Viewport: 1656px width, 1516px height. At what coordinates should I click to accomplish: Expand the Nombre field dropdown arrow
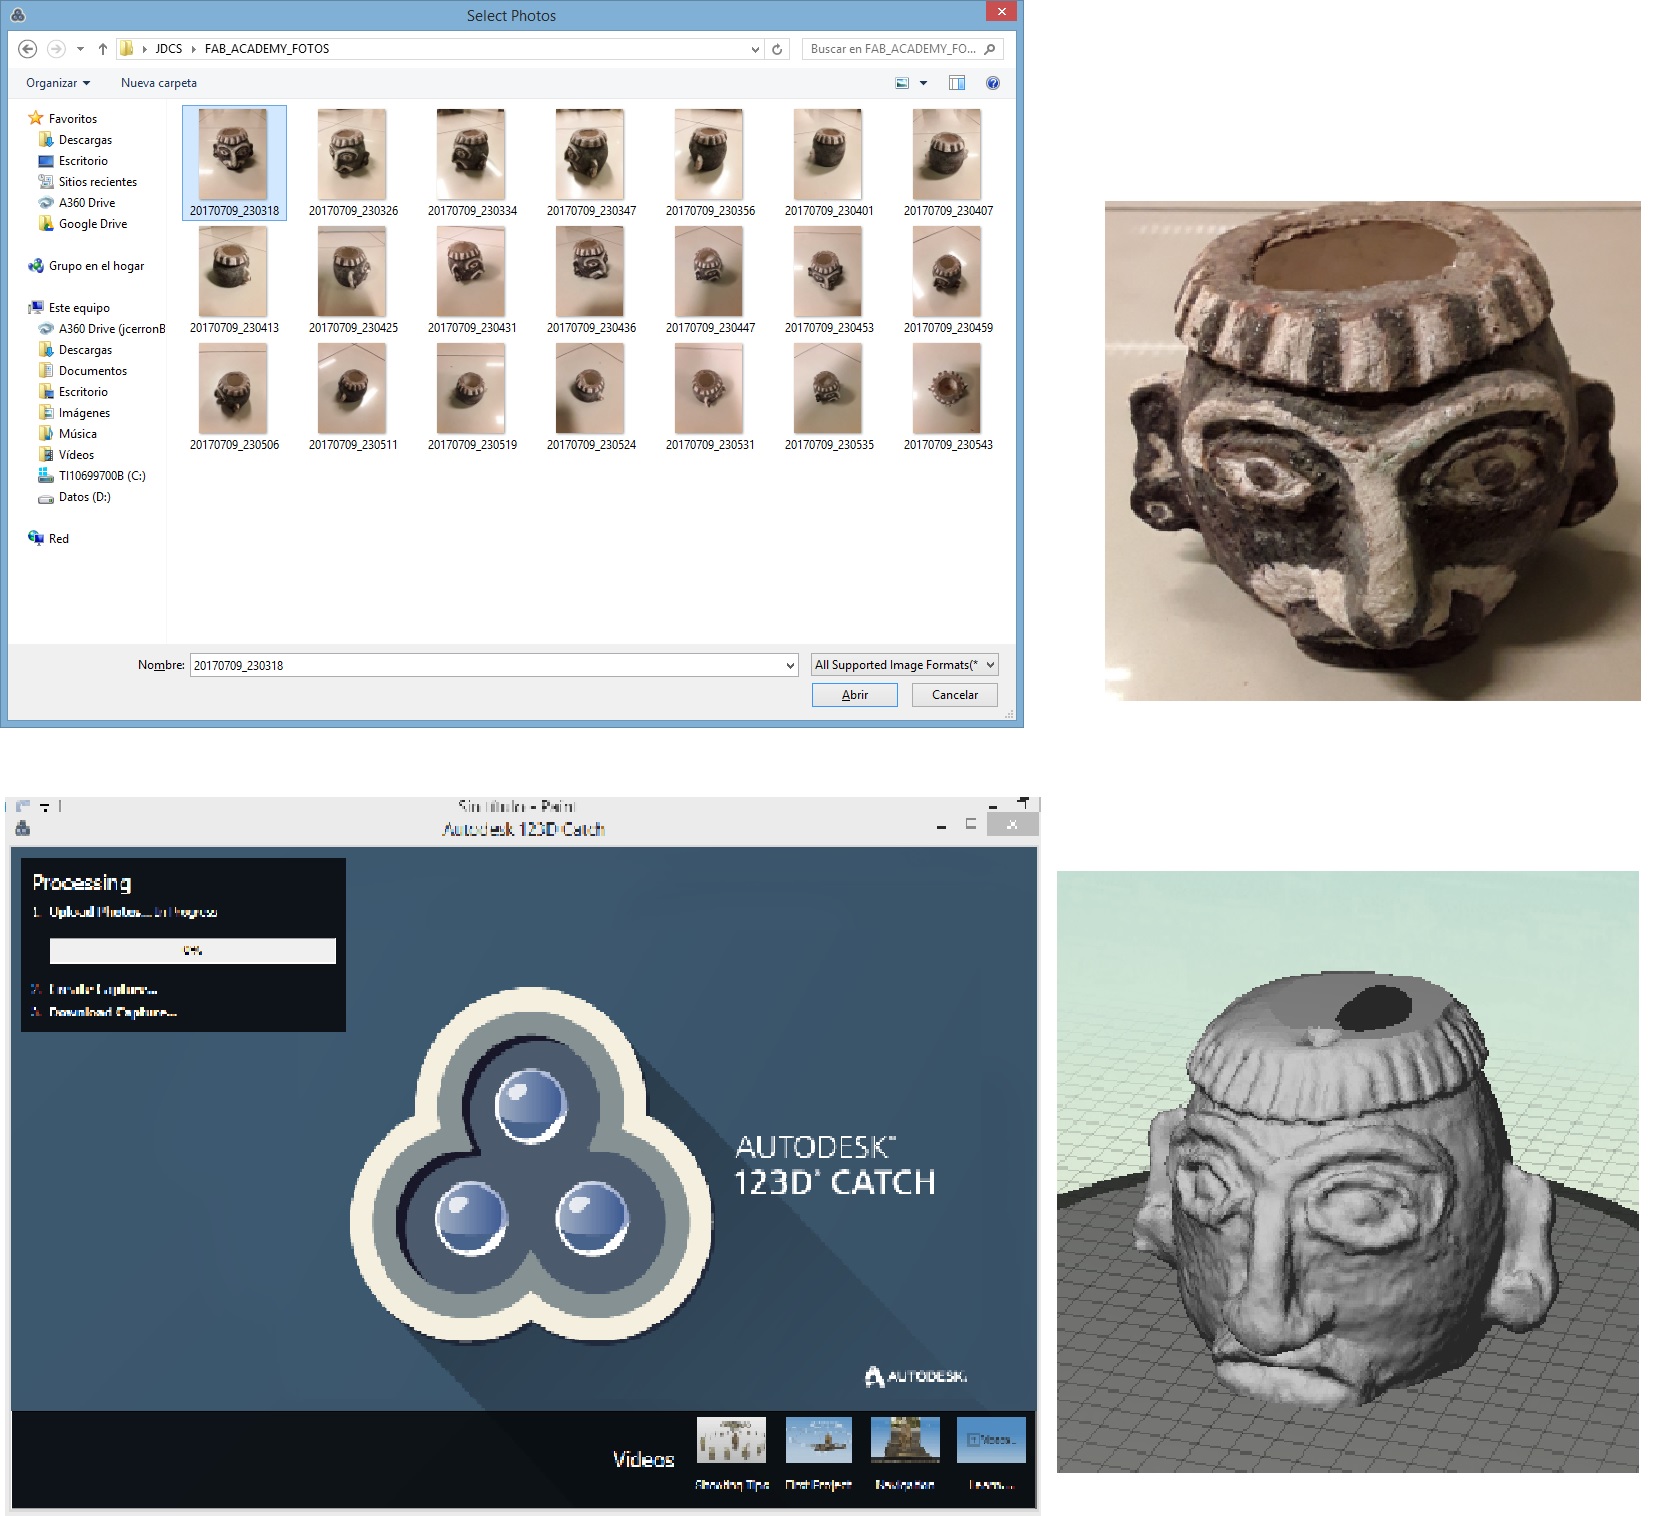(x=791, y=665)
